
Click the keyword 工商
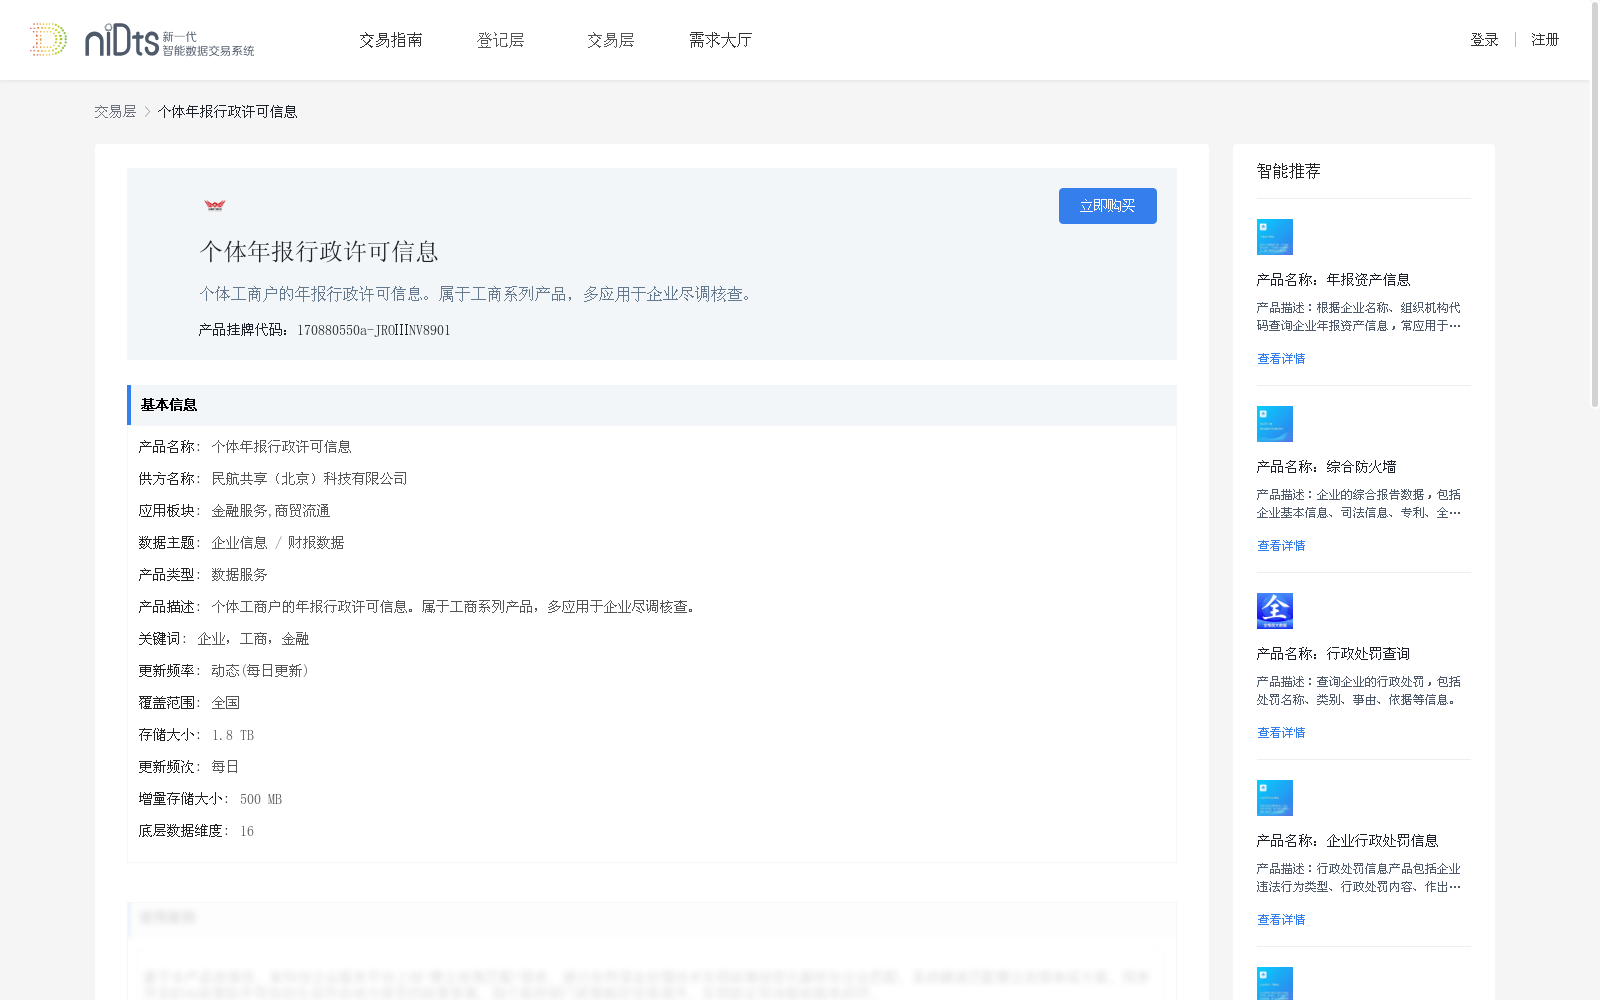tap(253, 639)
